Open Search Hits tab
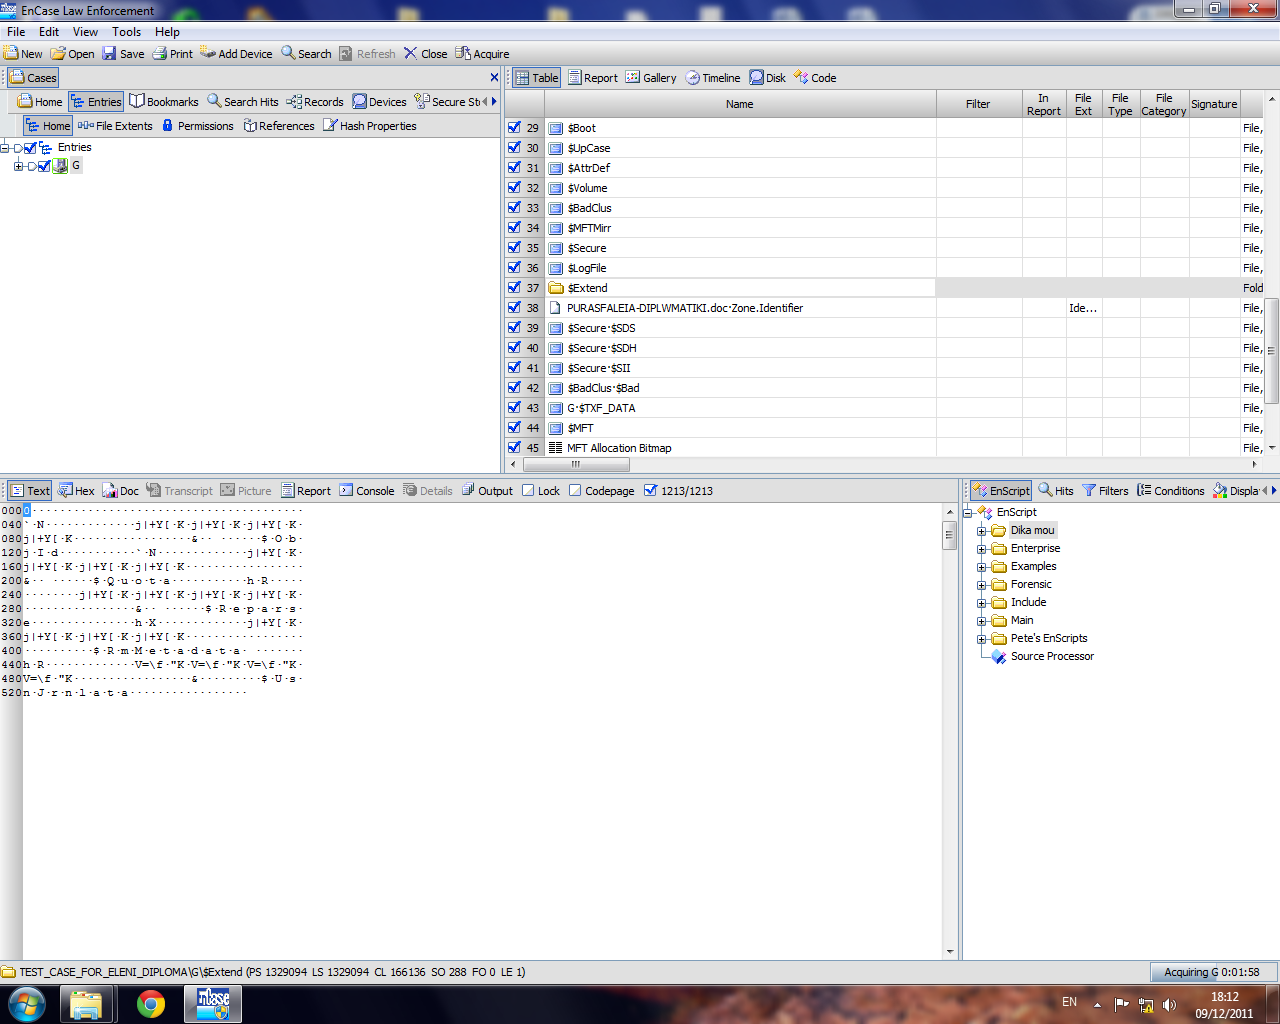1280x1024 pixels. pyautogui.click(x=243, y=102)
